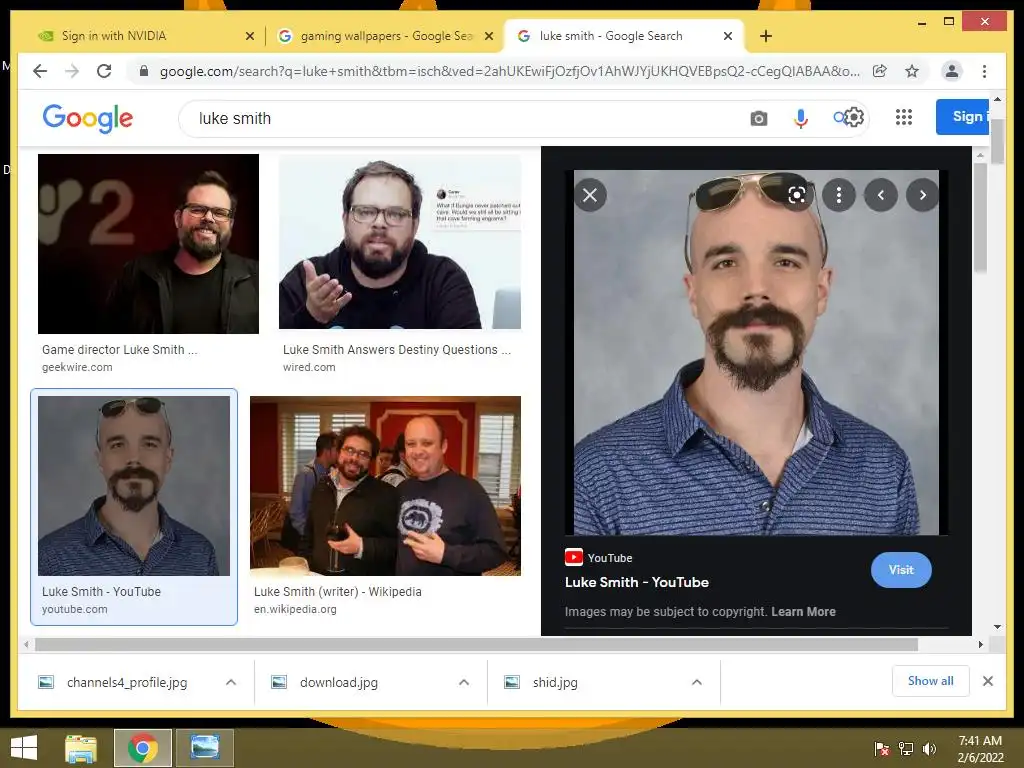Click the large preview image
Image resolution: width=1024 pixels, height=768 pixels.
click(x=756, y=353)
